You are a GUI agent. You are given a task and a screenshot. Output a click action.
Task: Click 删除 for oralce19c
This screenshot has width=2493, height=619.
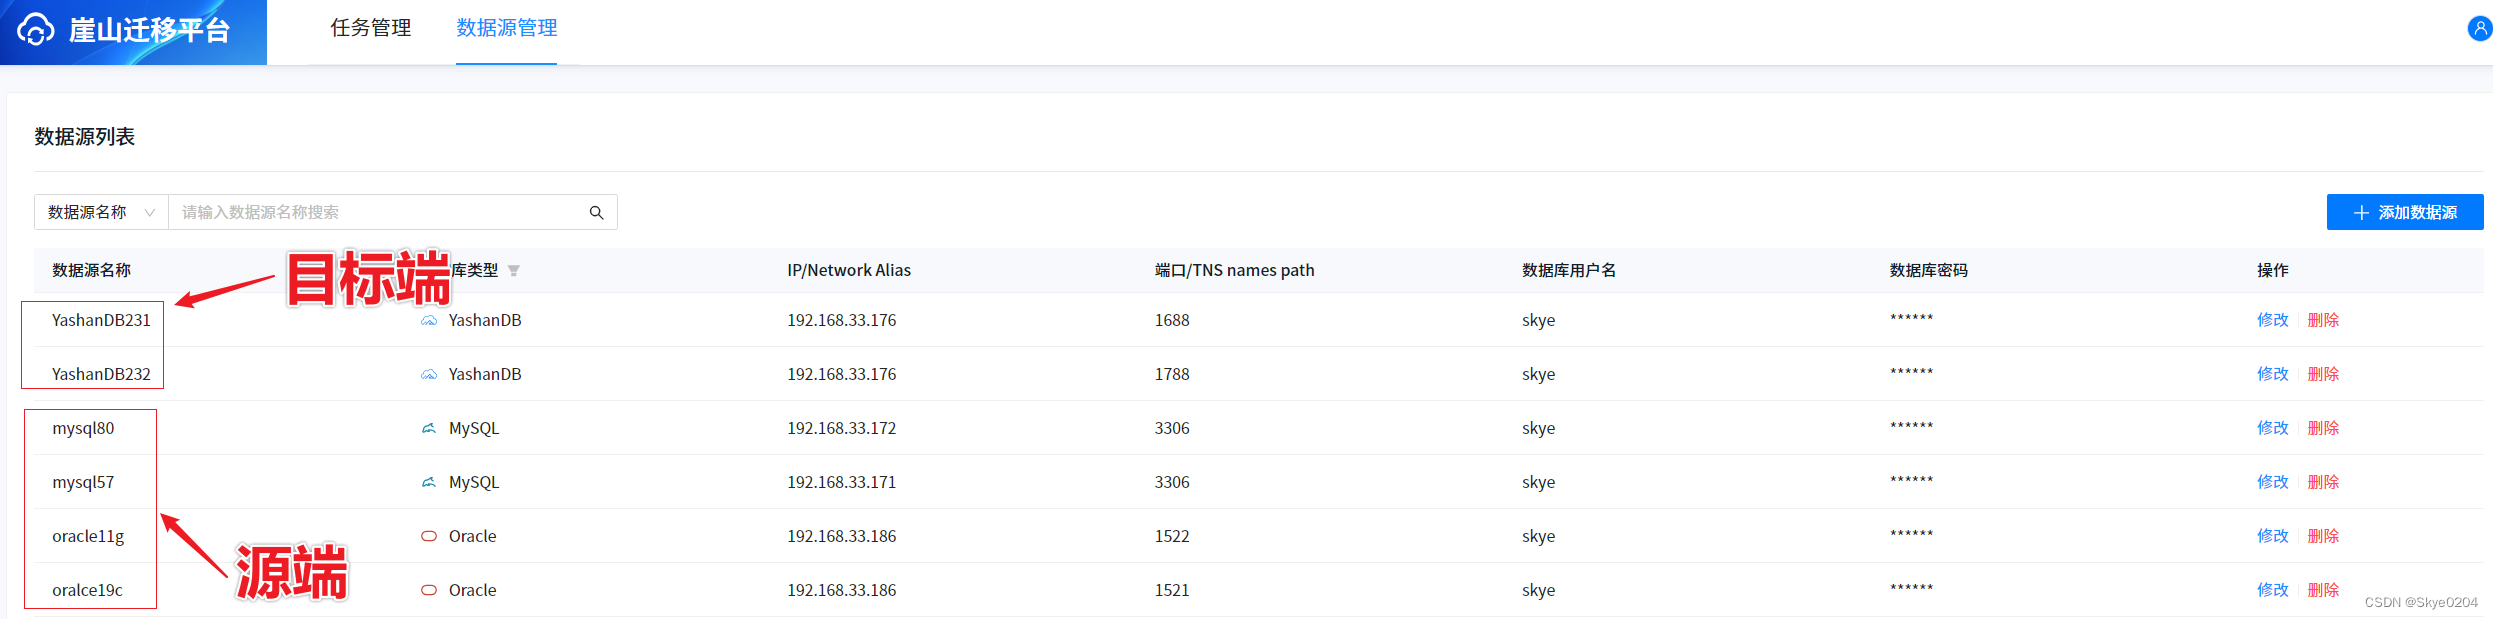point(2323,590)
